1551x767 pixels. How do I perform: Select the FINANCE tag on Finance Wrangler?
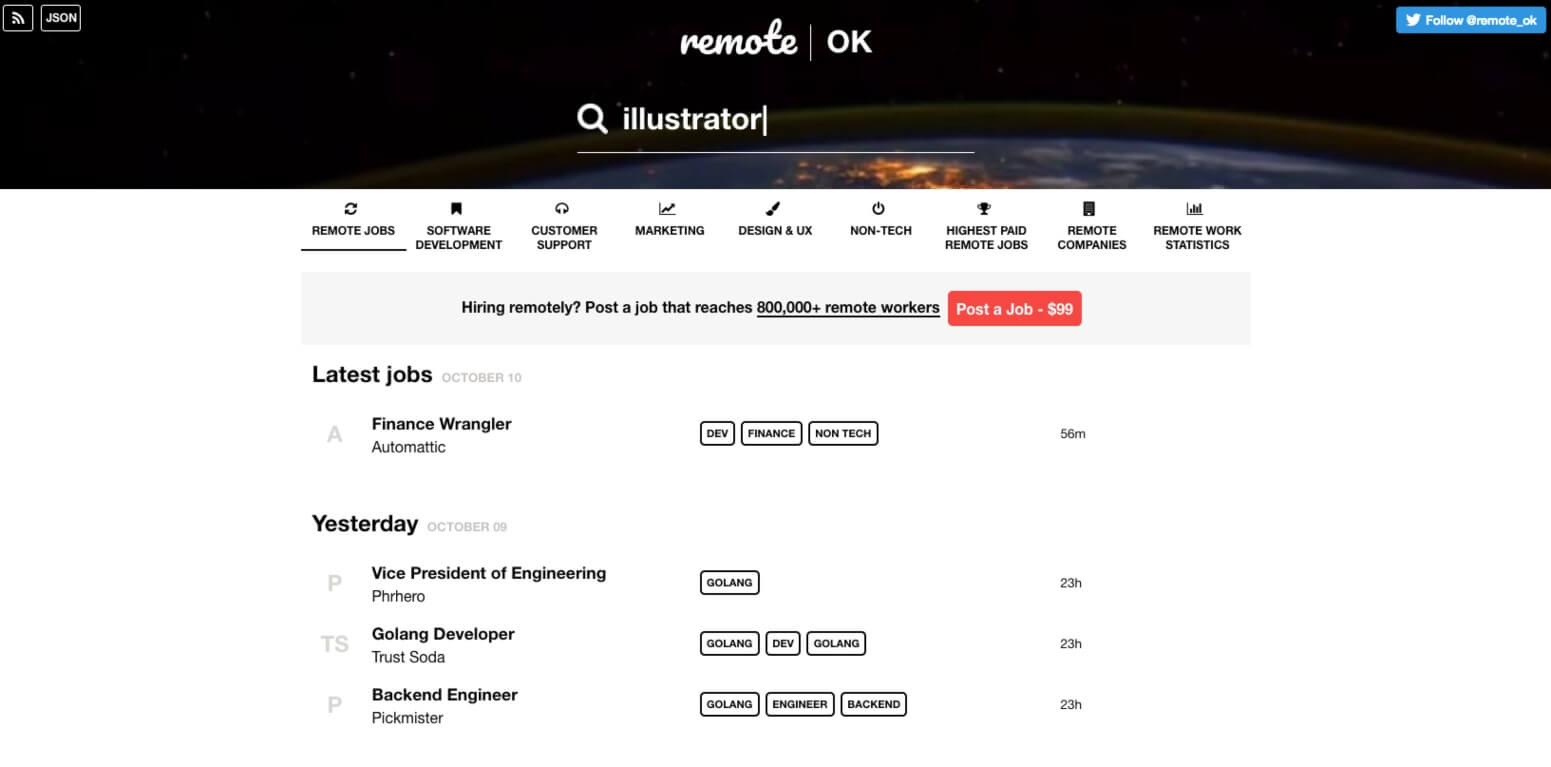(770, 433)
